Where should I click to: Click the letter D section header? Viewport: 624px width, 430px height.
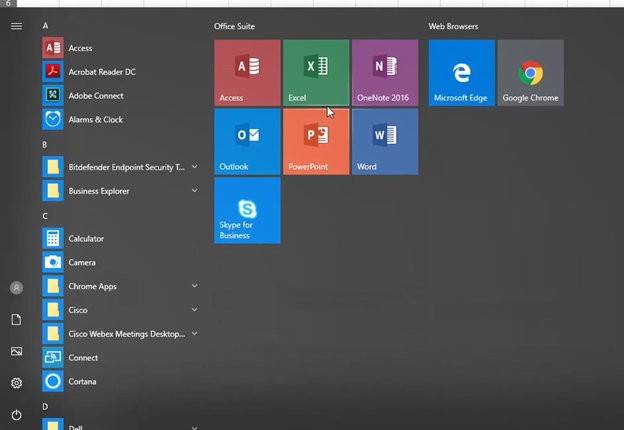(x=45, y=407)
